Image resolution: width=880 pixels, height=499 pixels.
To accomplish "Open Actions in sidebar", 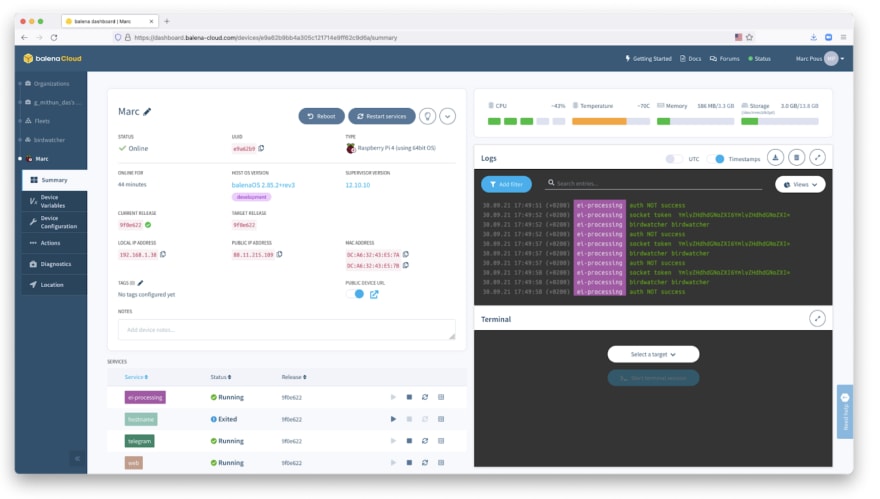I will click(x=54, y=243).
